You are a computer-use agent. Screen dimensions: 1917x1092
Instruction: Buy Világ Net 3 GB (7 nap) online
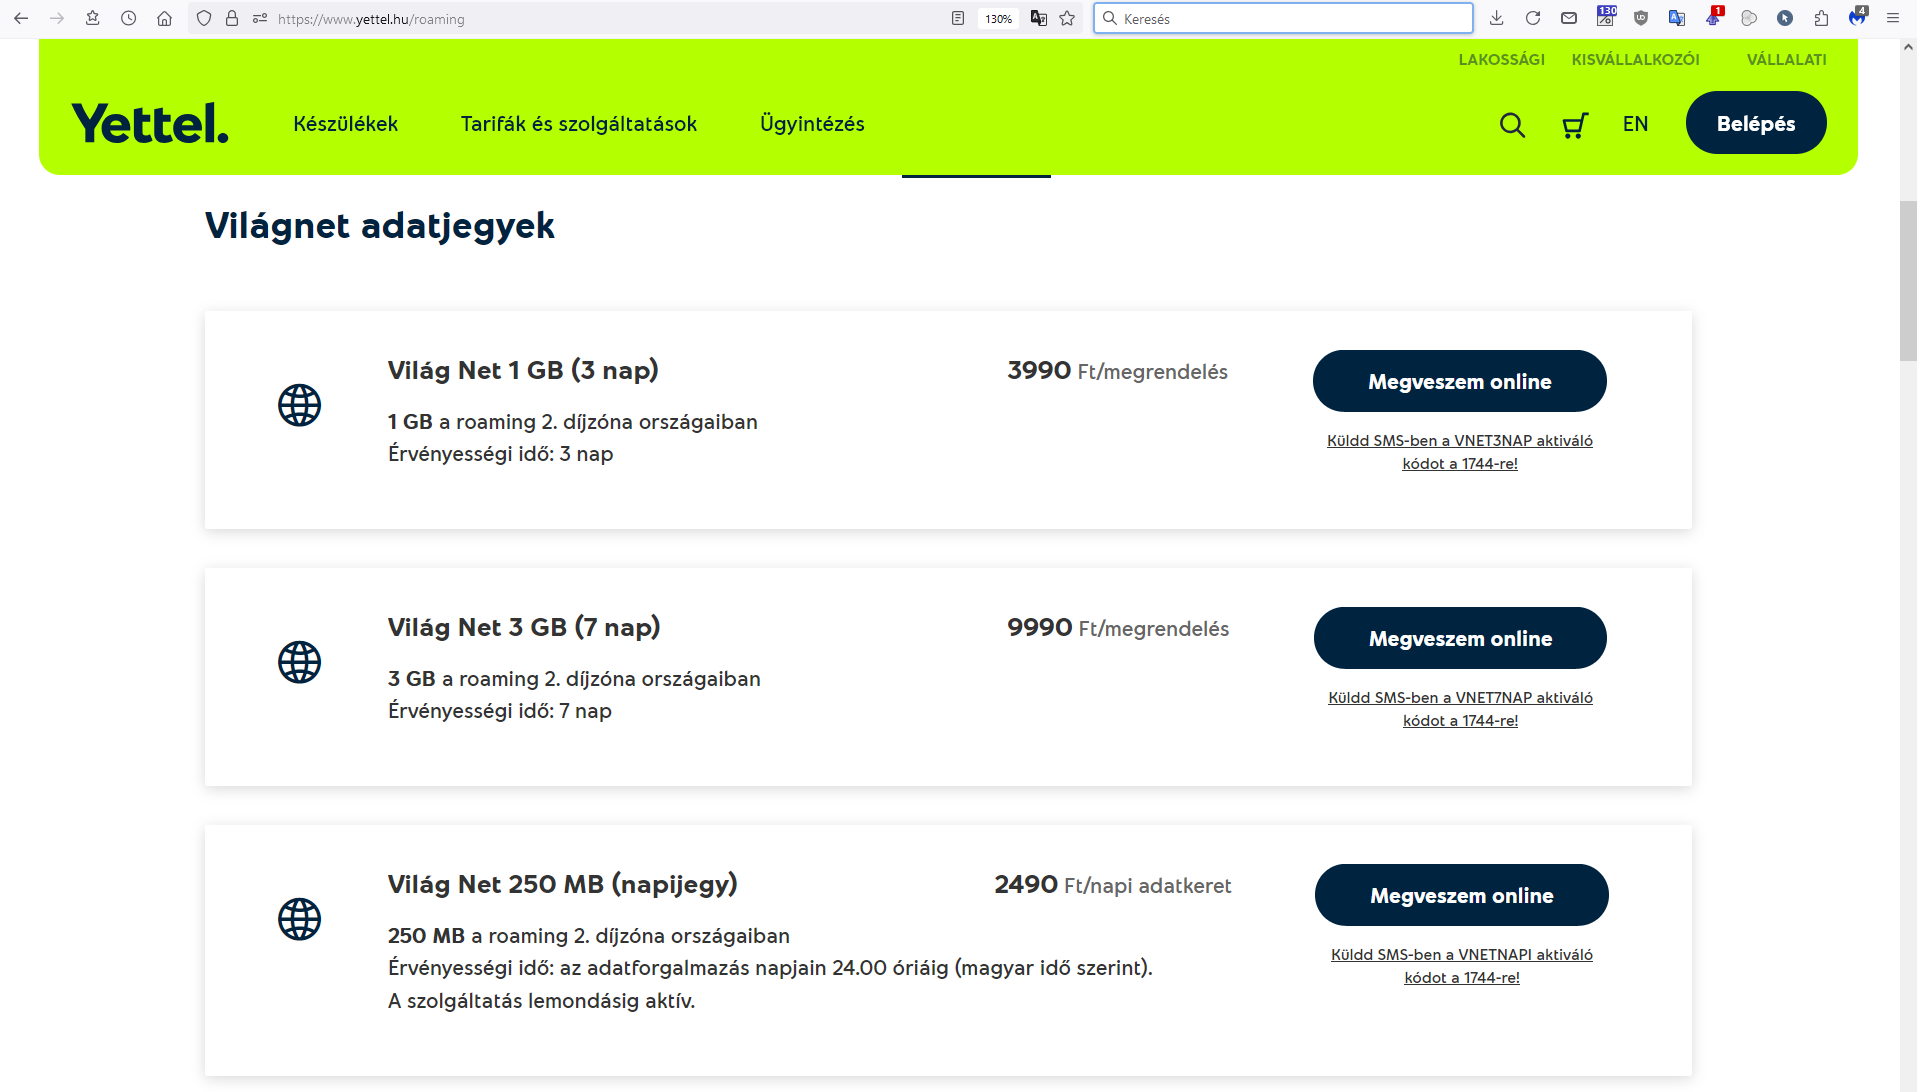1460,638
